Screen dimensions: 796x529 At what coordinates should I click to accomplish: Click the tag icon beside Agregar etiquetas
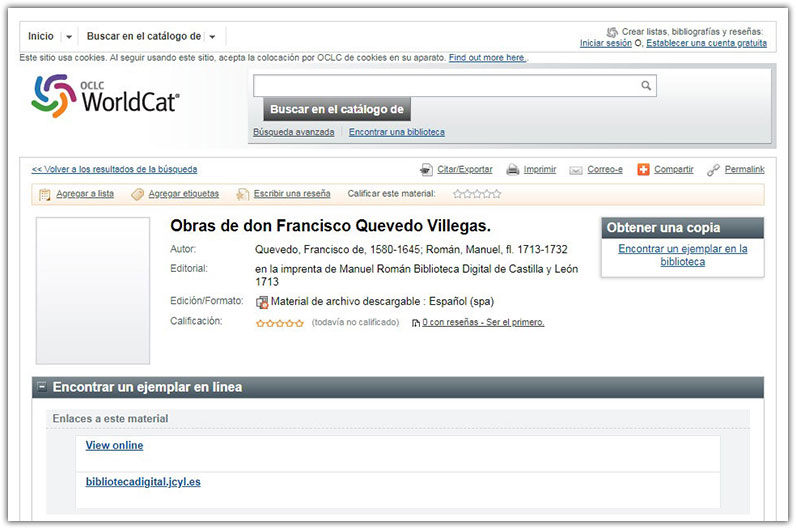[x=137, y=194]
